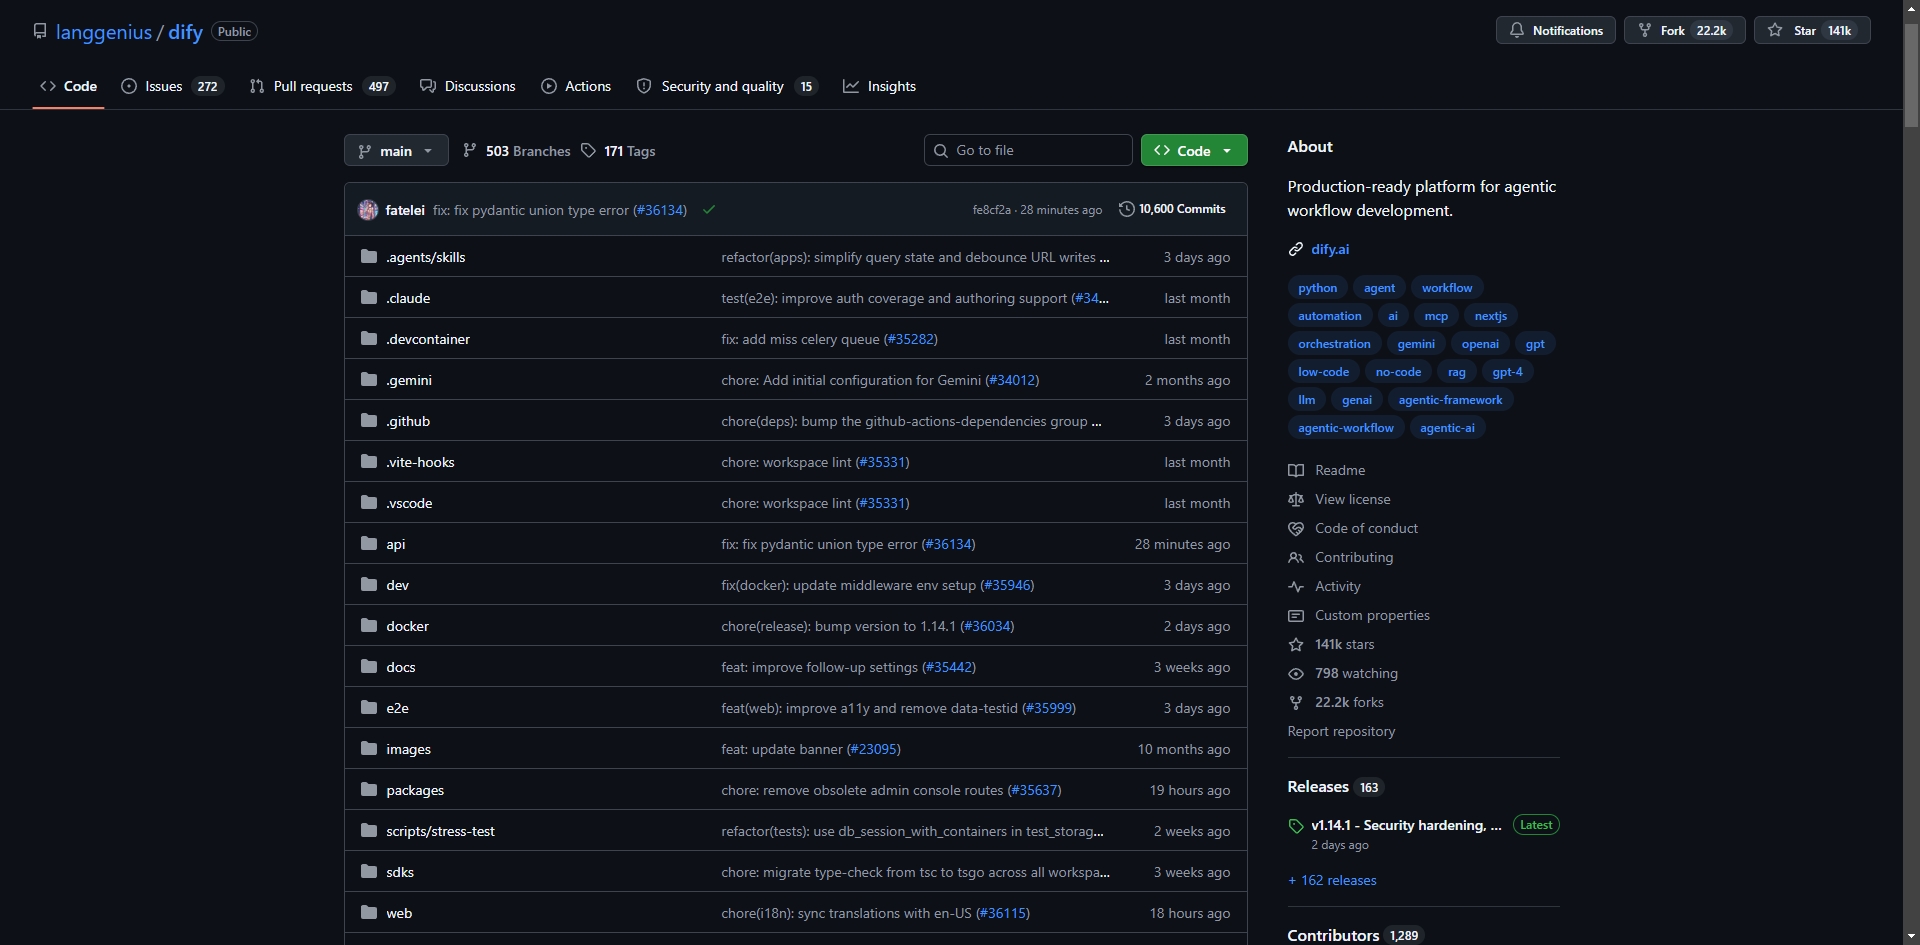Click the Go to file search field
Viewport: 1920px width, 945px height.
pos(1028,150)
